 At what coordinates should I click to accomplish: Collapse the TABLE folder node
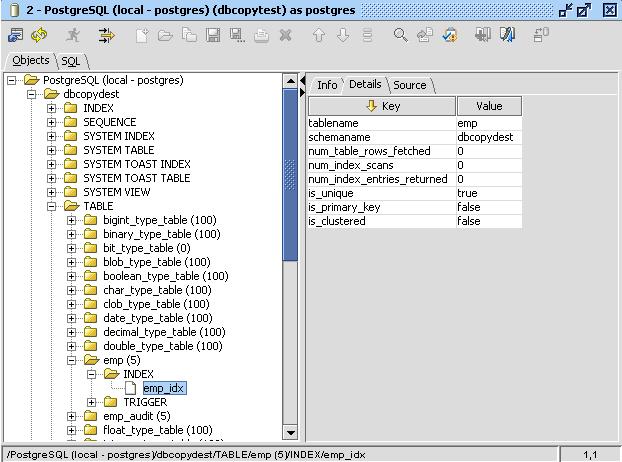click(52, 206)
